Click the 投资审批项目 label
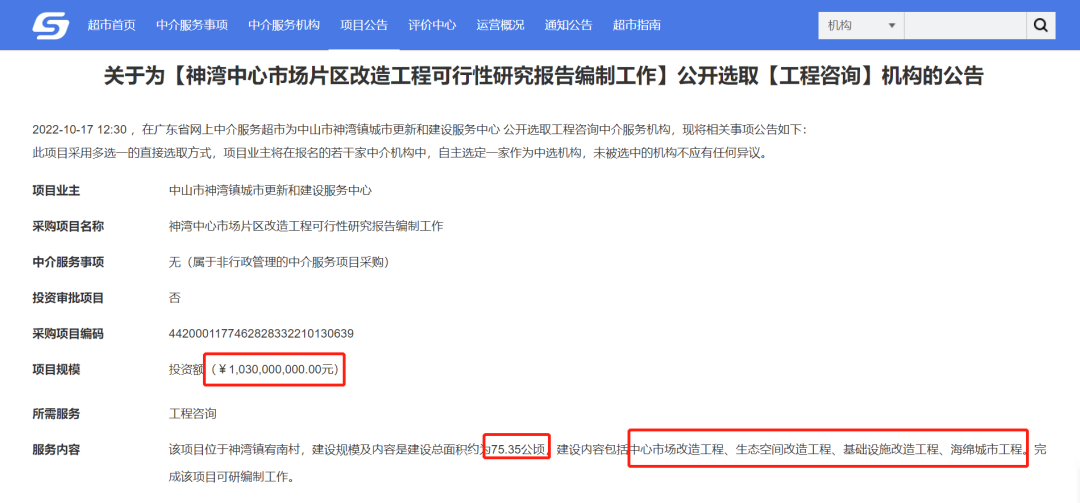1080x503 pixels. coord(68,298)
